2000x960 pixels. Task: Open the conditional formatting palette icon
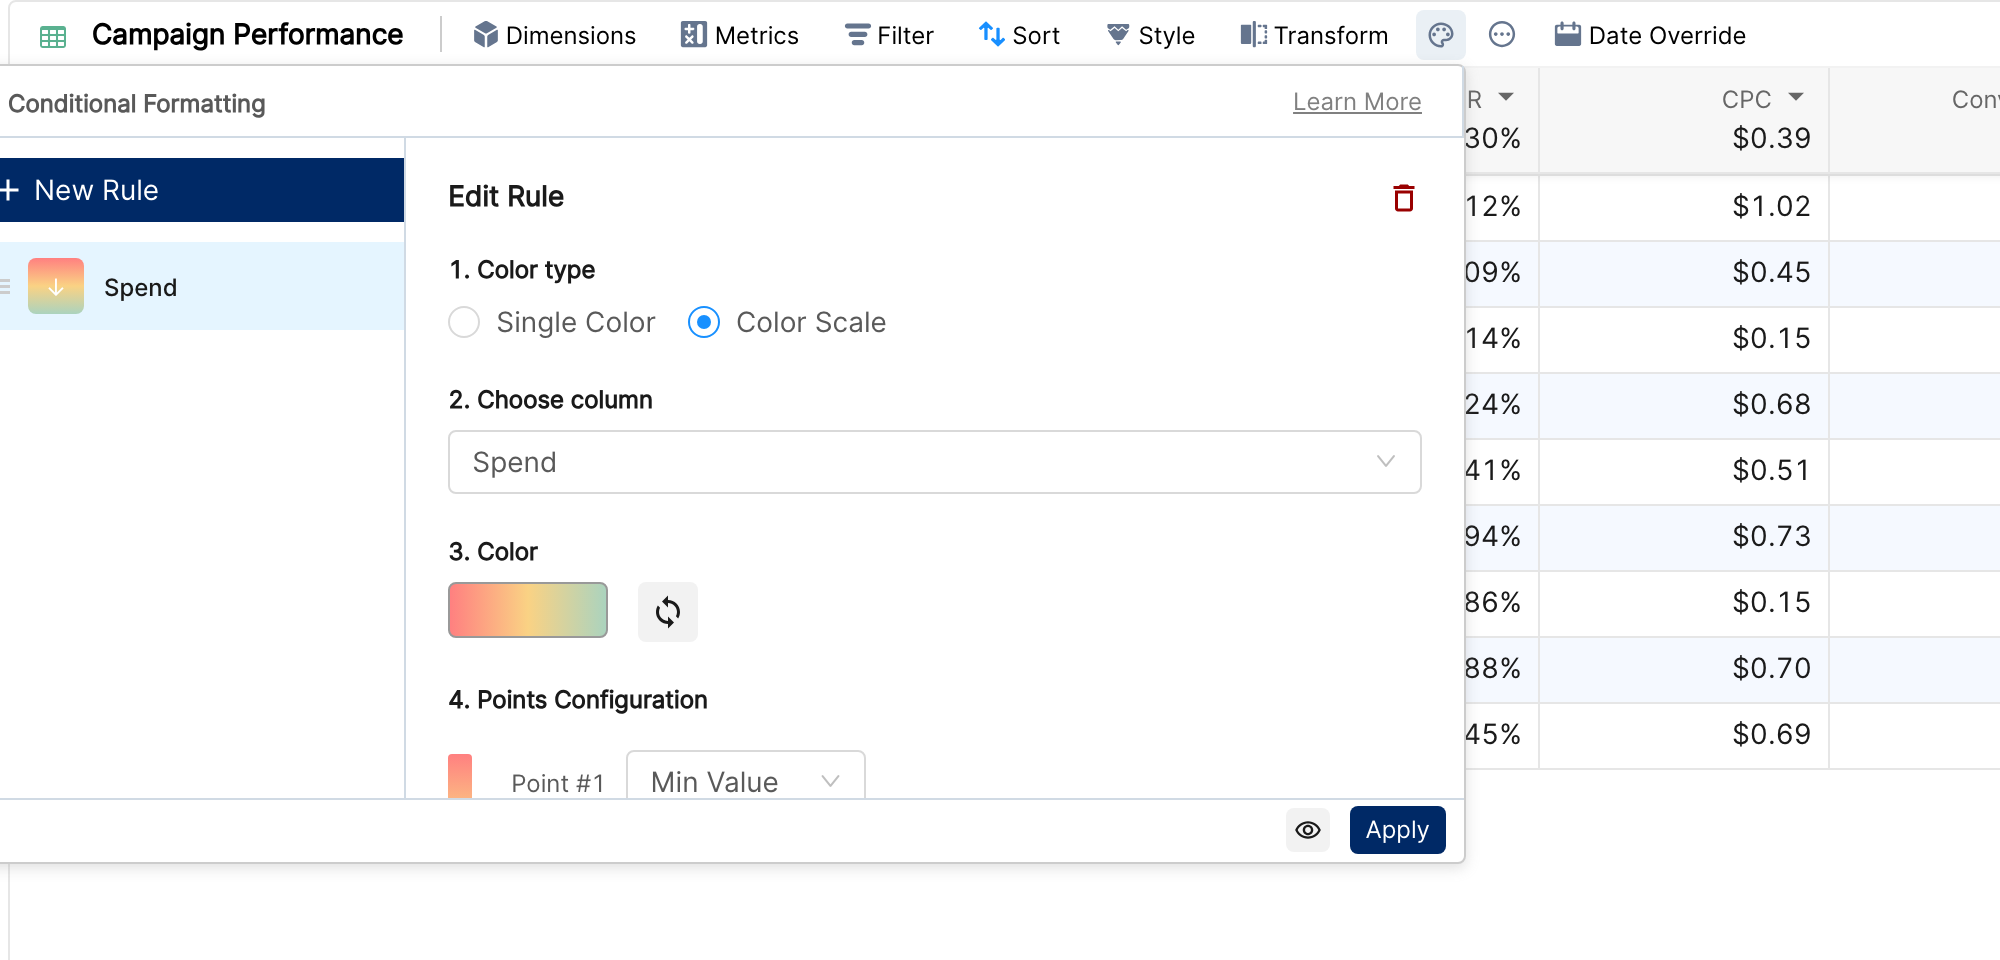click(x=1440, y=35)
